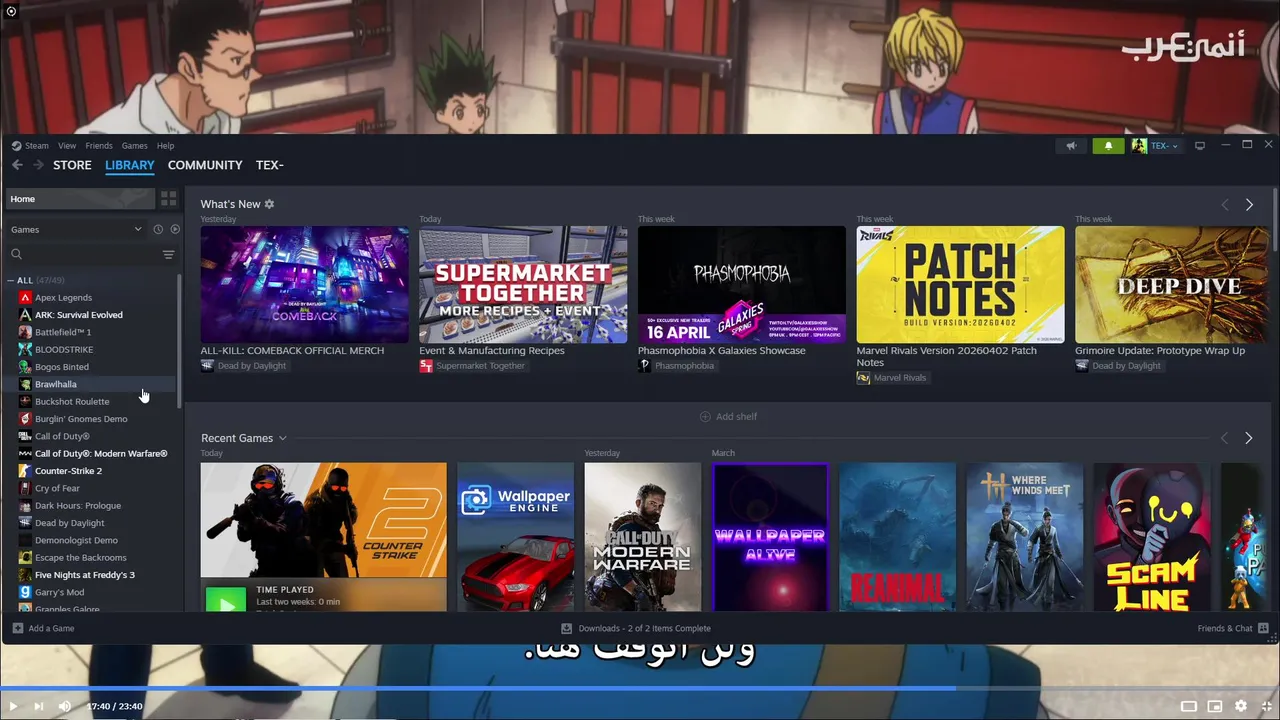Play Counter-Strike 2 with green play button
1280x720 pixels.
[225, 601]
